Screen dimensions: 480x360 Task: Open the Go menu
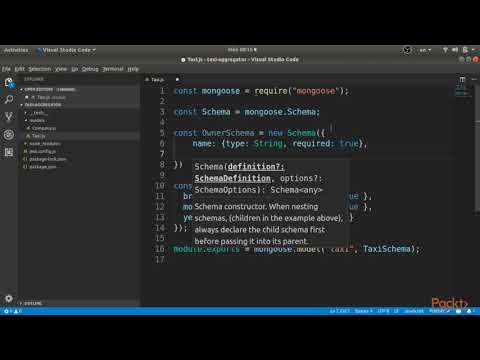pyautogui.click(x=75, y=69)
